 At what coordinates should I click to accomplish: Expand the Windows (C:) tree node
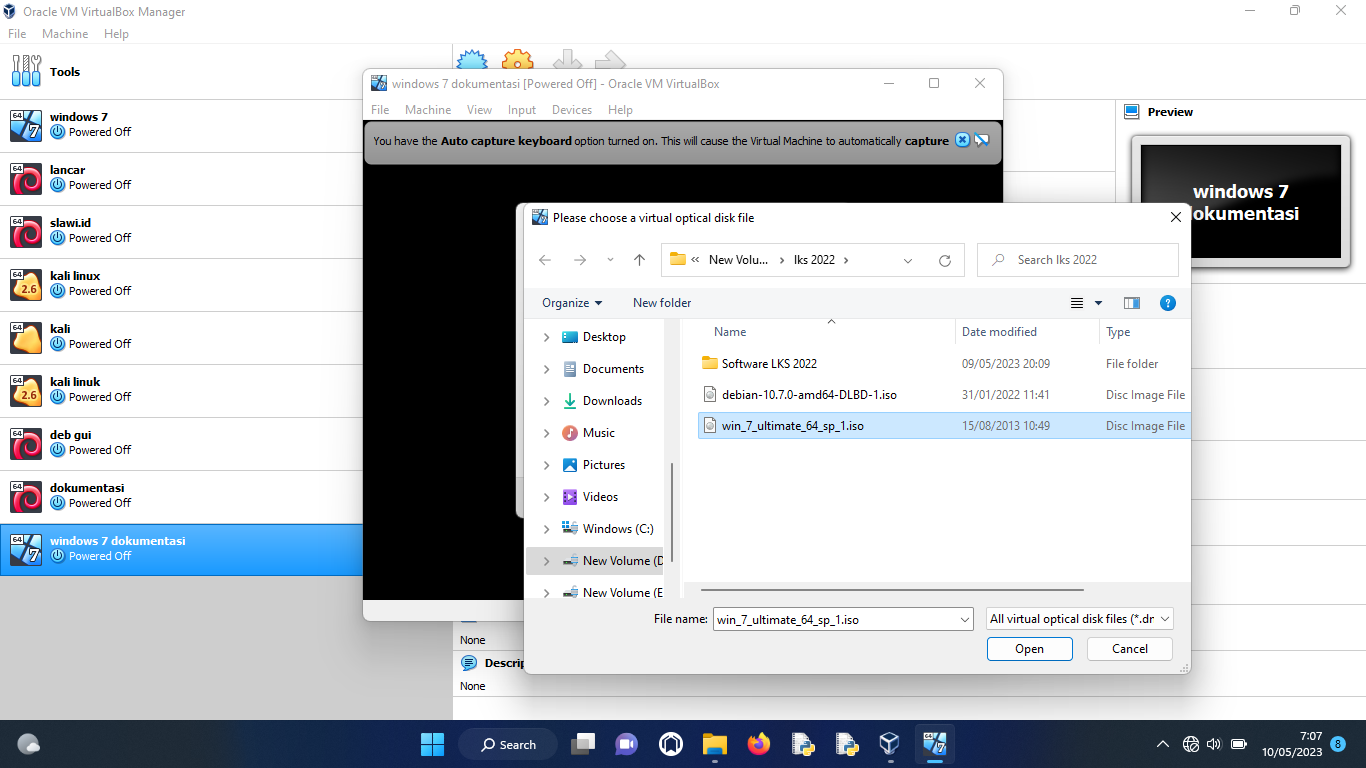coord(546,529)
